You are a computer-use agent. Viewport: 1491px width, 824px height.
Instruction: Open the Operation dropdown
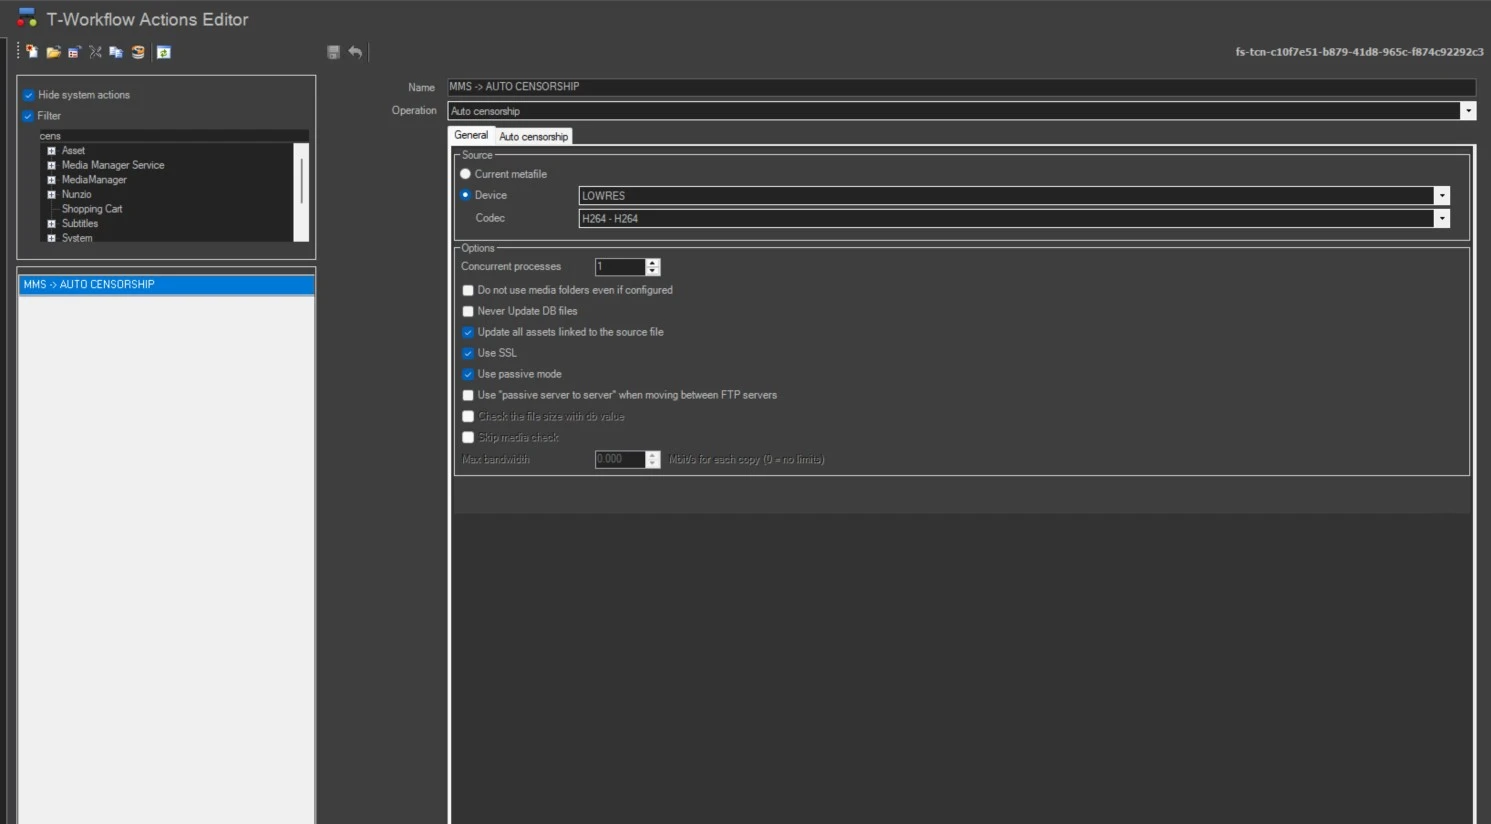pyautogui.click(x=1468, y=111)
